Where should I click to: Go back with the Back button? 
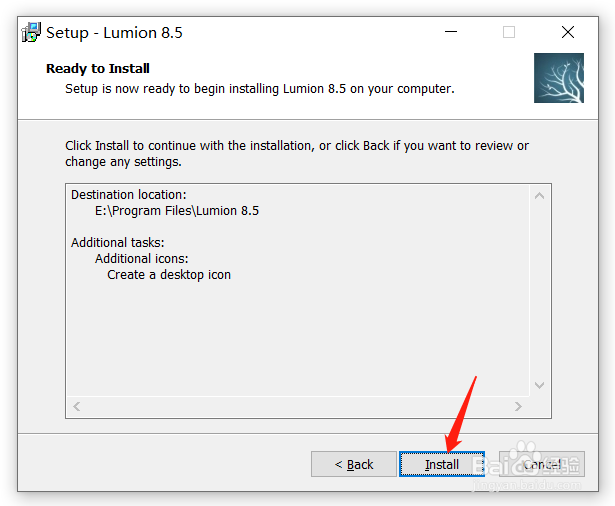[x=354, y=464]
